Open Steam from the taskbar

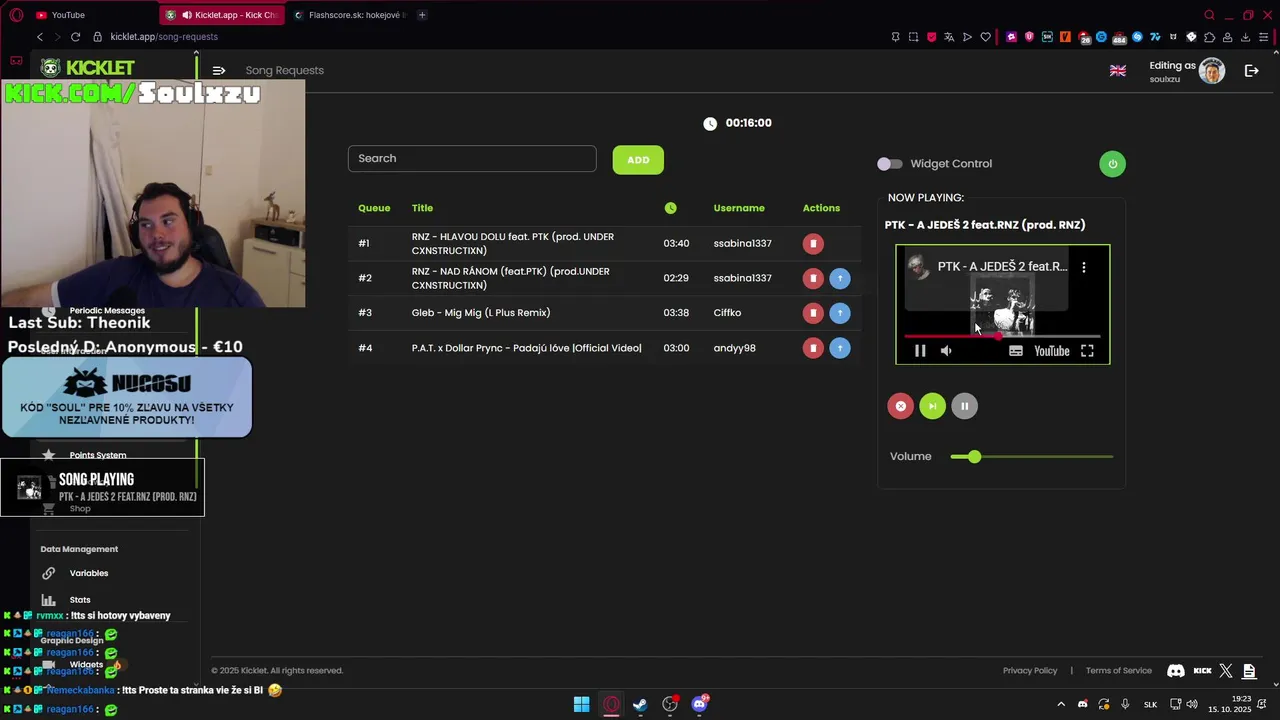tap(640, 704)
